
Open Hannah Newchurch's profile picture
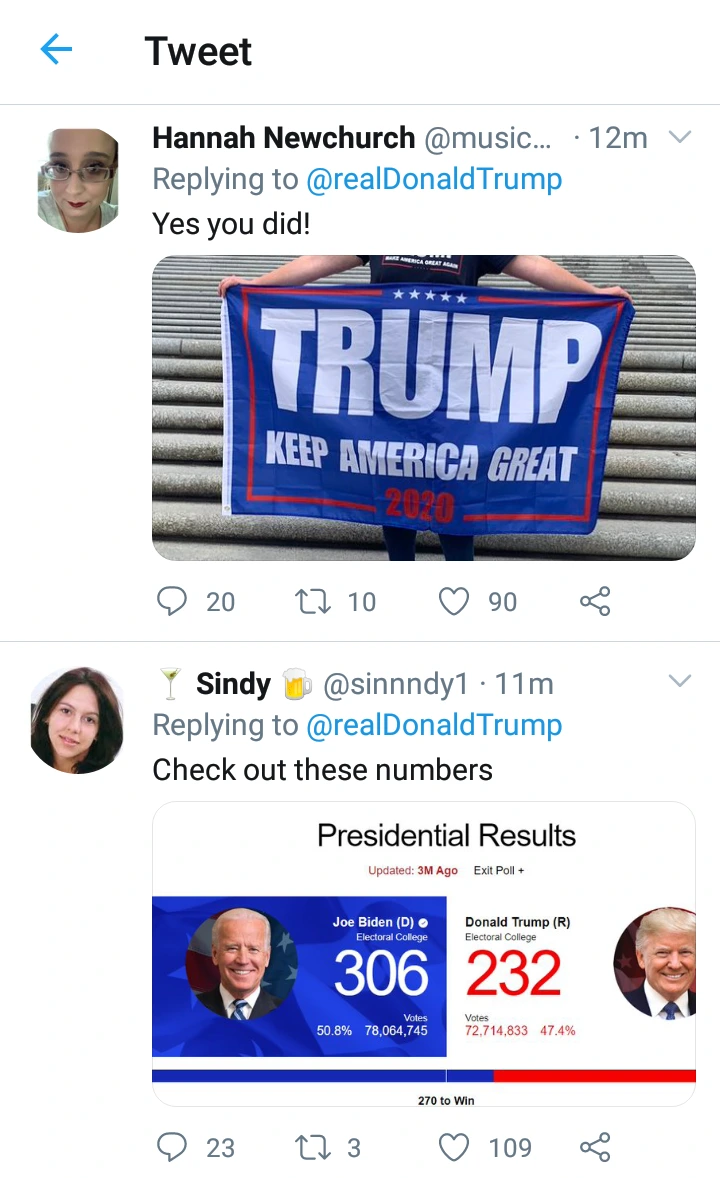(x=78, y=180)
